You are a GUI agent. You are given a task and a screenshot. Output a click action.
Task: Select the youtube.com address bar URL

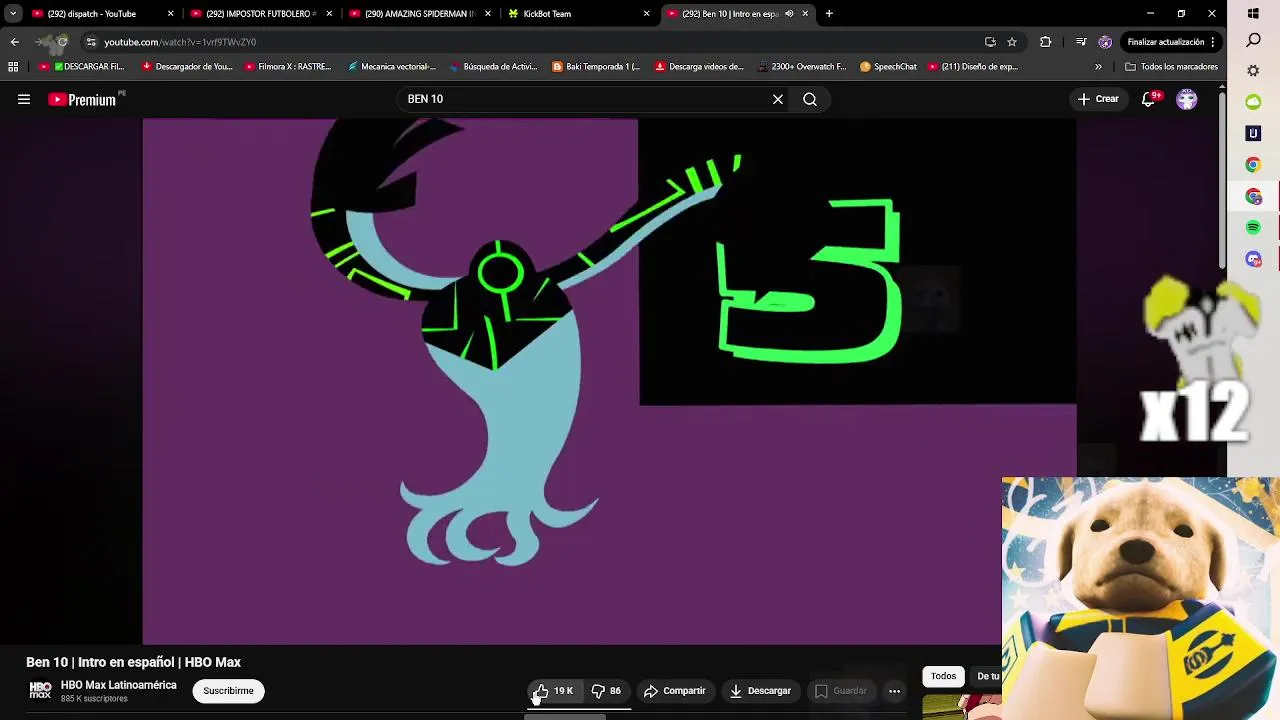[x=180, y=42]
